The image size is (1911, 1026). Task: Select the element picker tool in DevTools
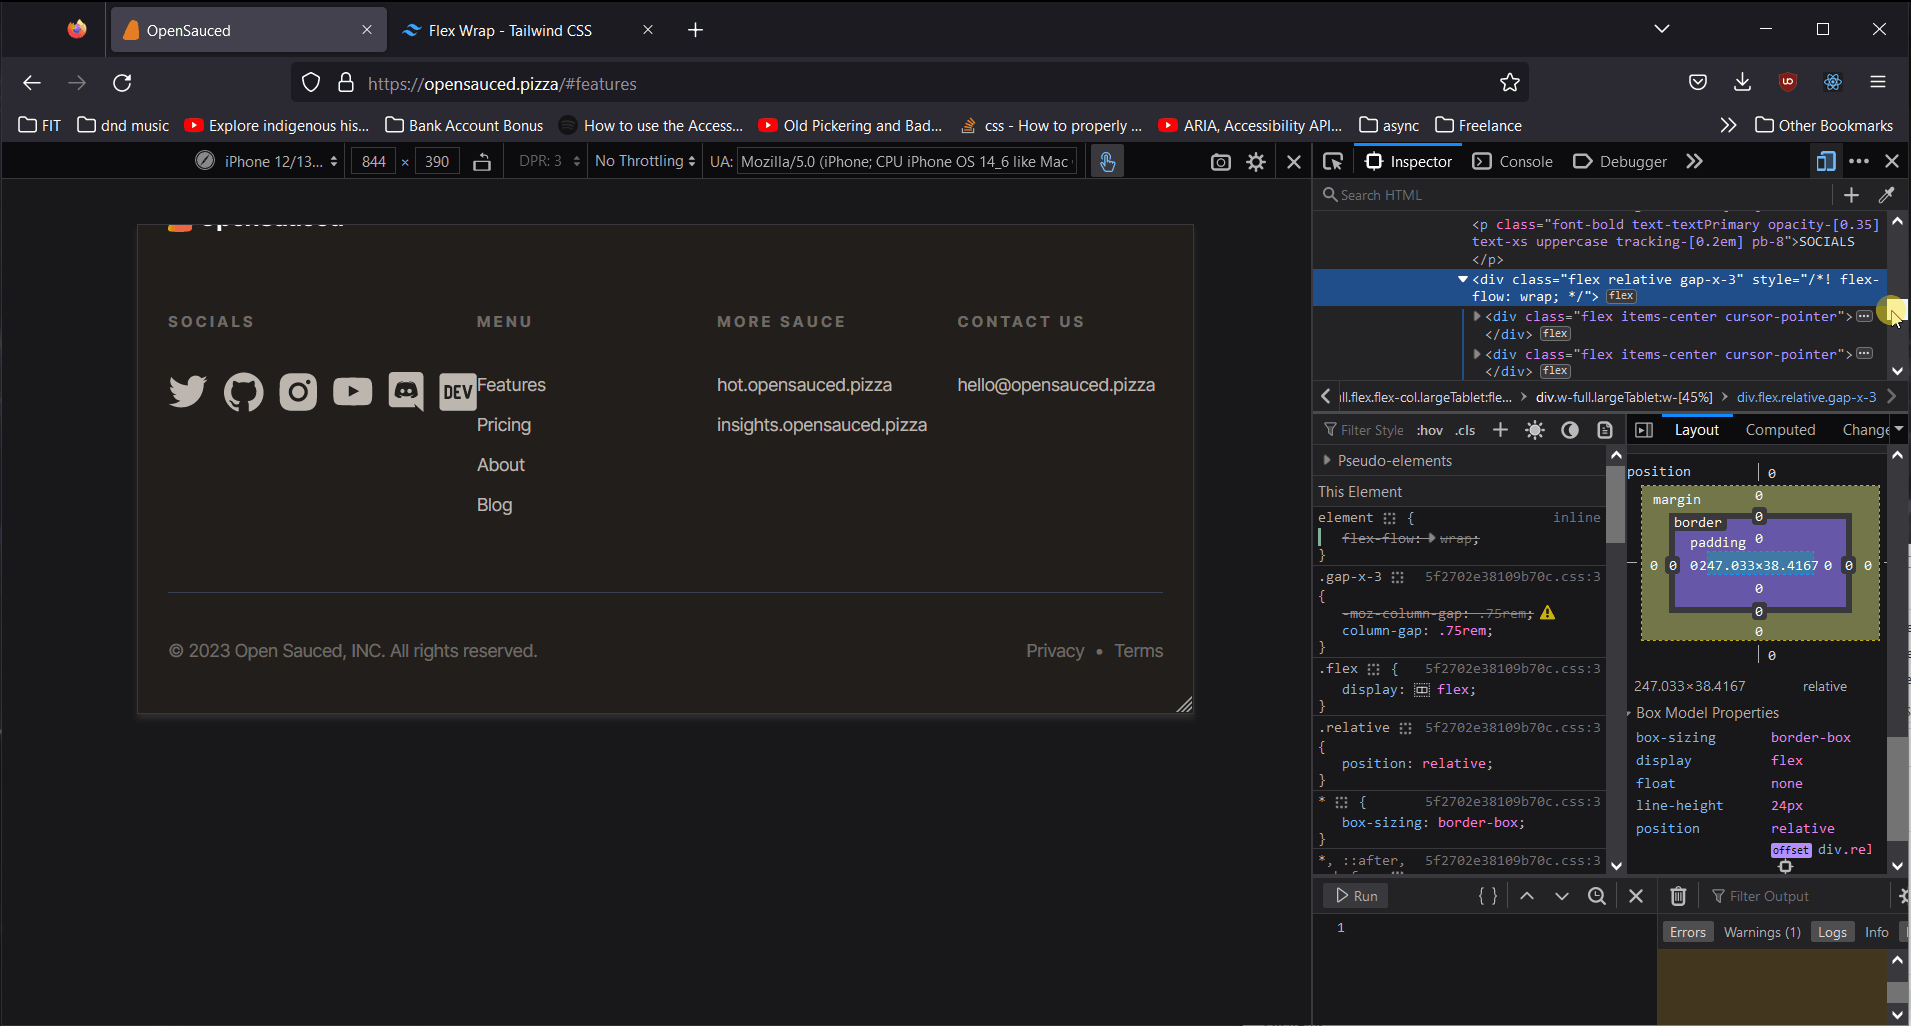coord(1334,161)
